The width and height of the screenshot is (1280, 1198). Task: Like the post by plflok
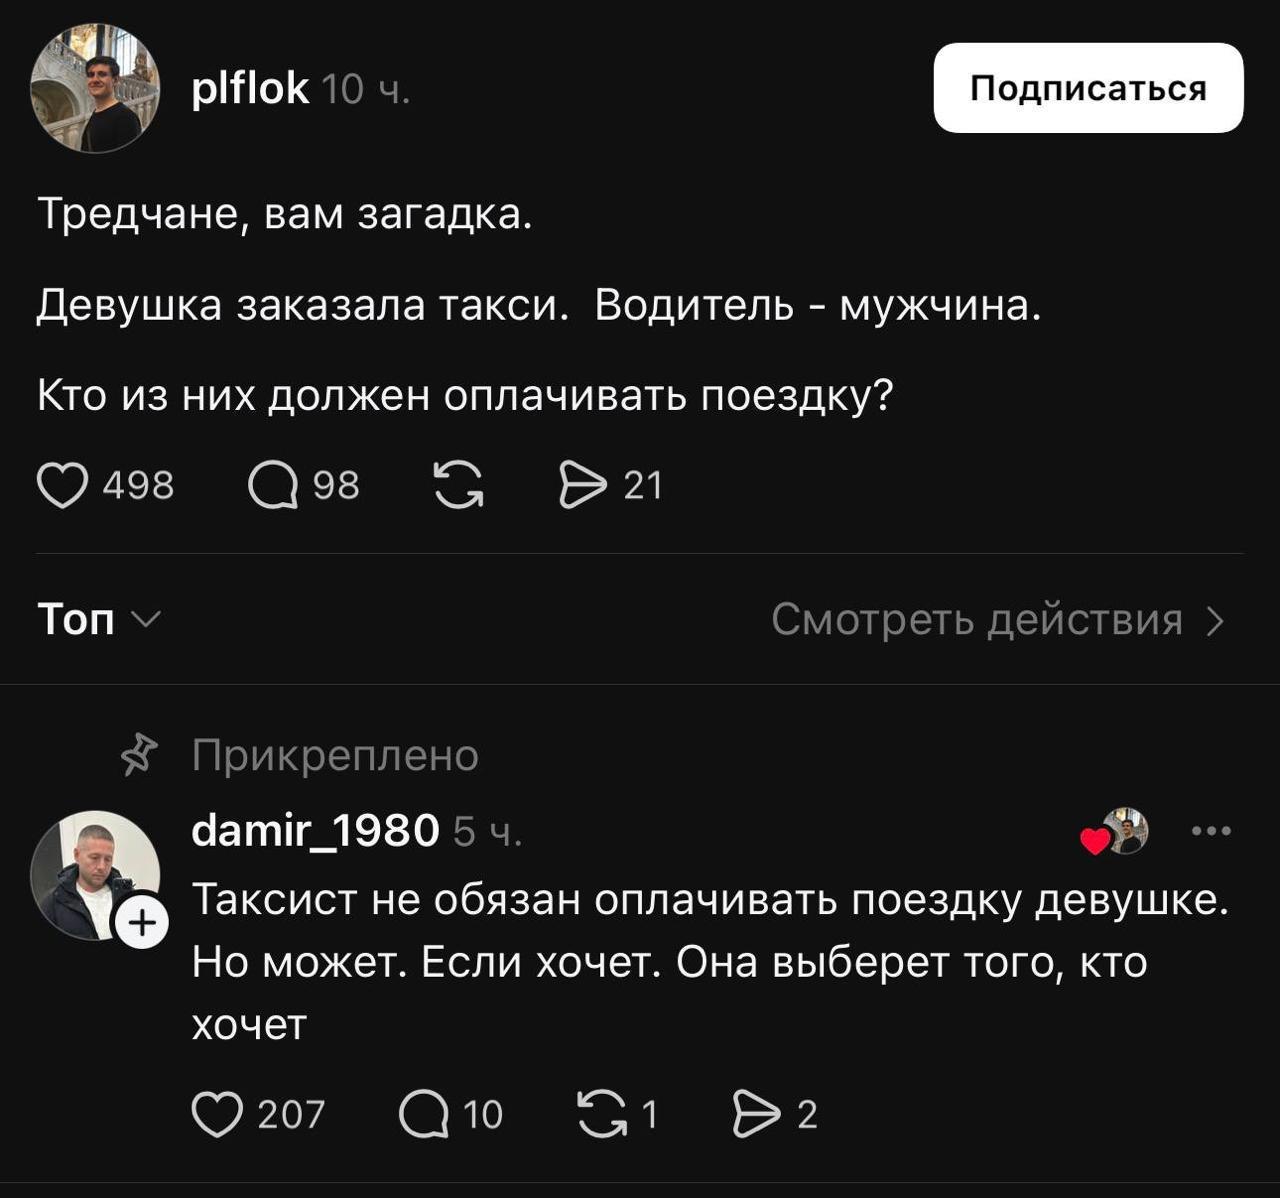click(x=62, y=486)
